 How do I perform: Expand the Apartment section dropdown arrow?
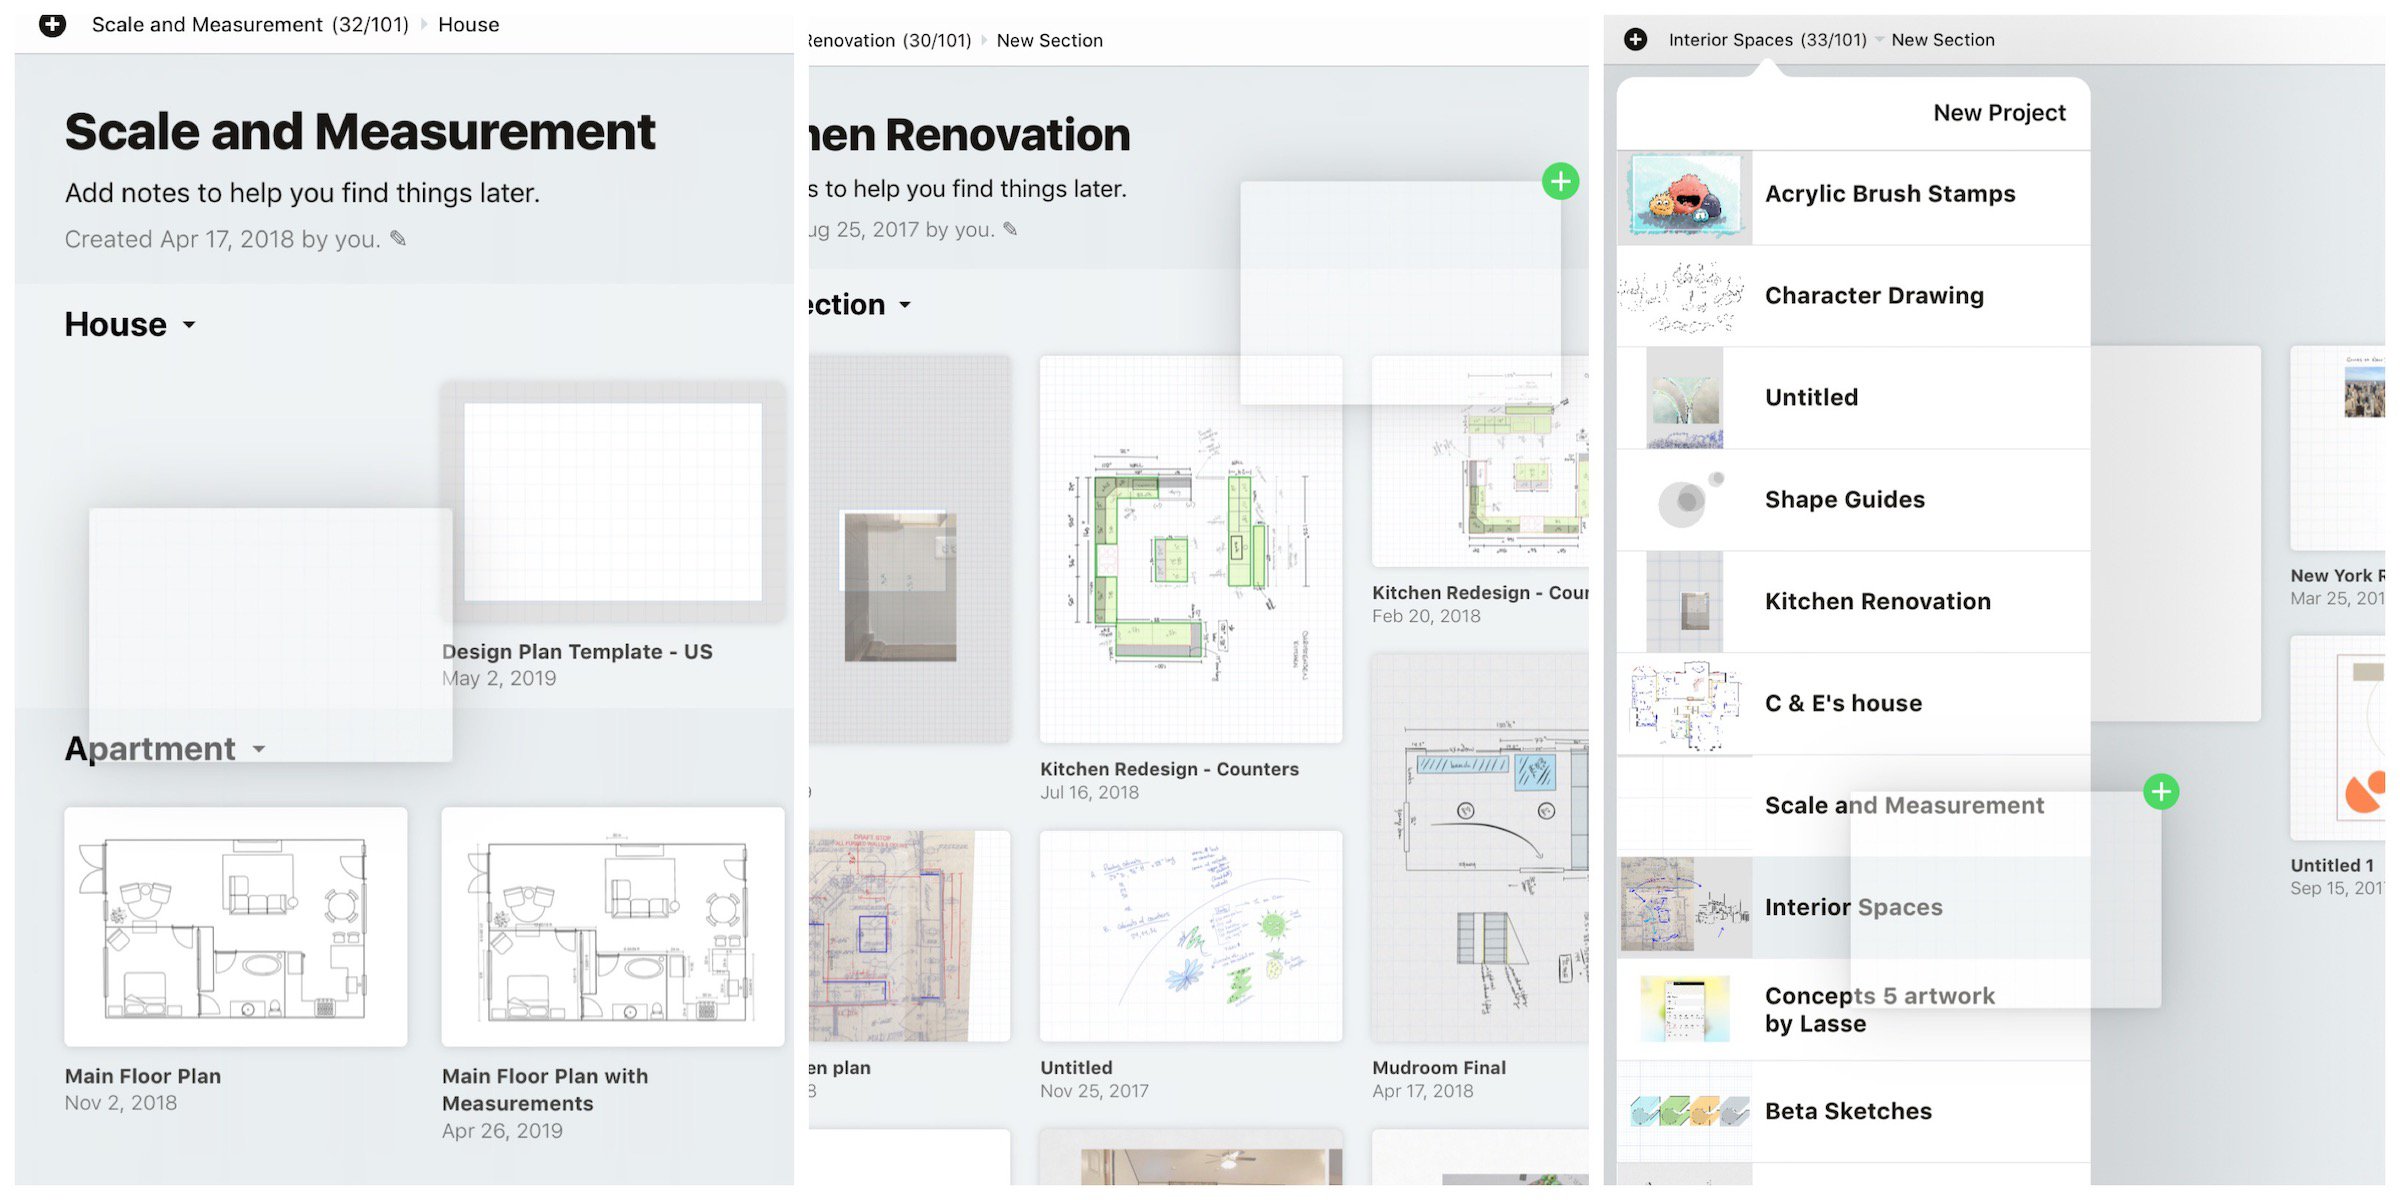coord(259,749)
